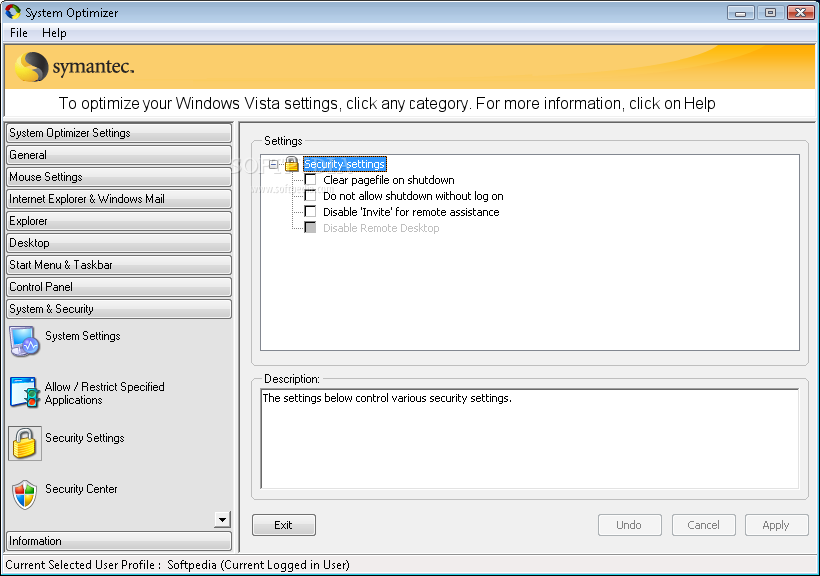The image size is (820, 576).
Task: Select the Security settings tree label
Action: tap(345, 164)
